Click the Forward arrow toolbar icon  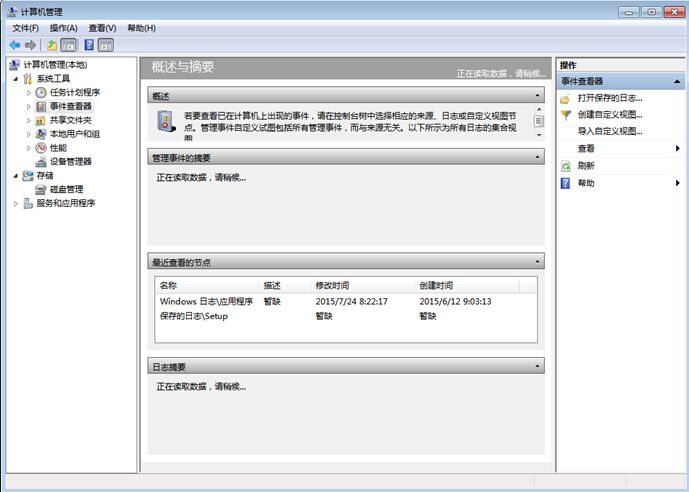30,45
